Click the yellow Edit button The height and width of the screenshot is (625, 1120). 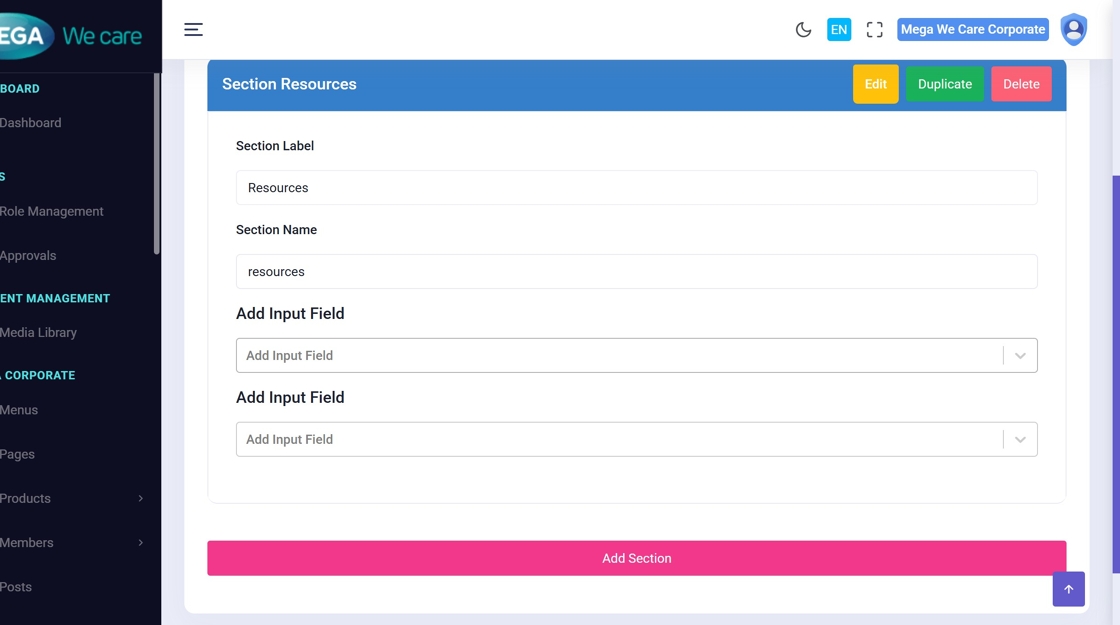coord(875,84)
